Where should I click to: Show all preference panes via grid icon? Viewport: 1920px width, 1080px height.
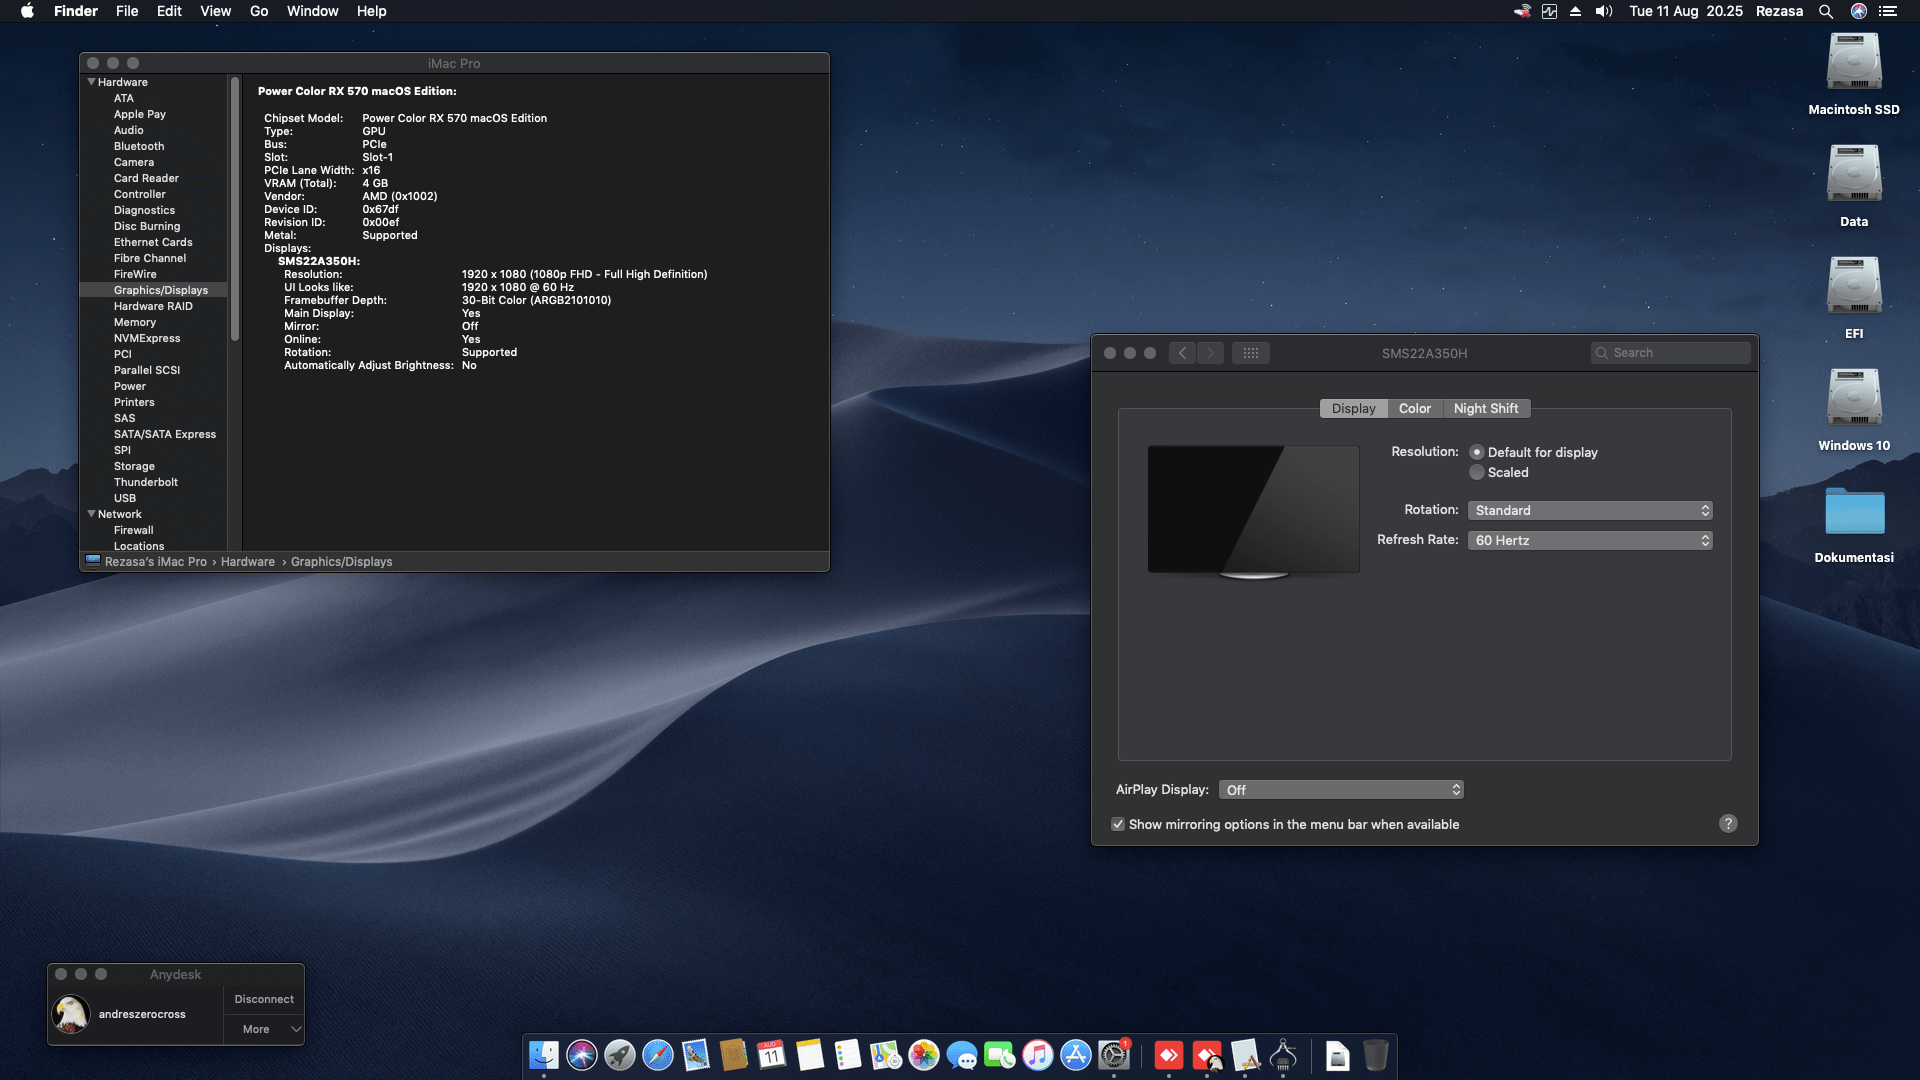1251,352
